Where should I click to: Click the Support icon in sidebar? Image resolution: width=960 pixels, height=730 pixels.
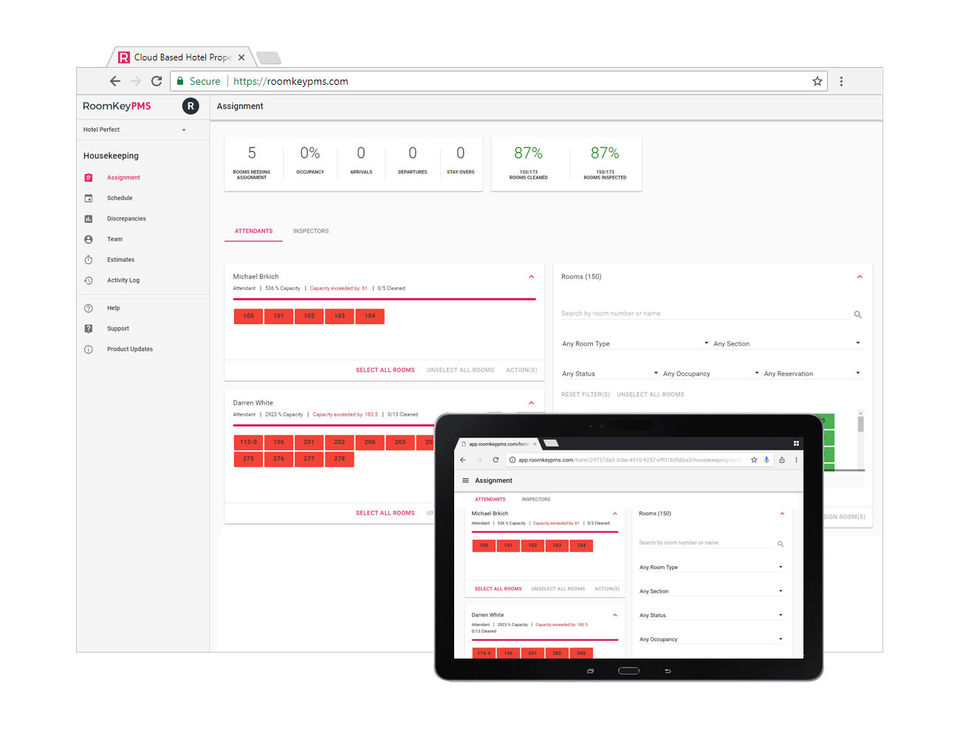89,329
